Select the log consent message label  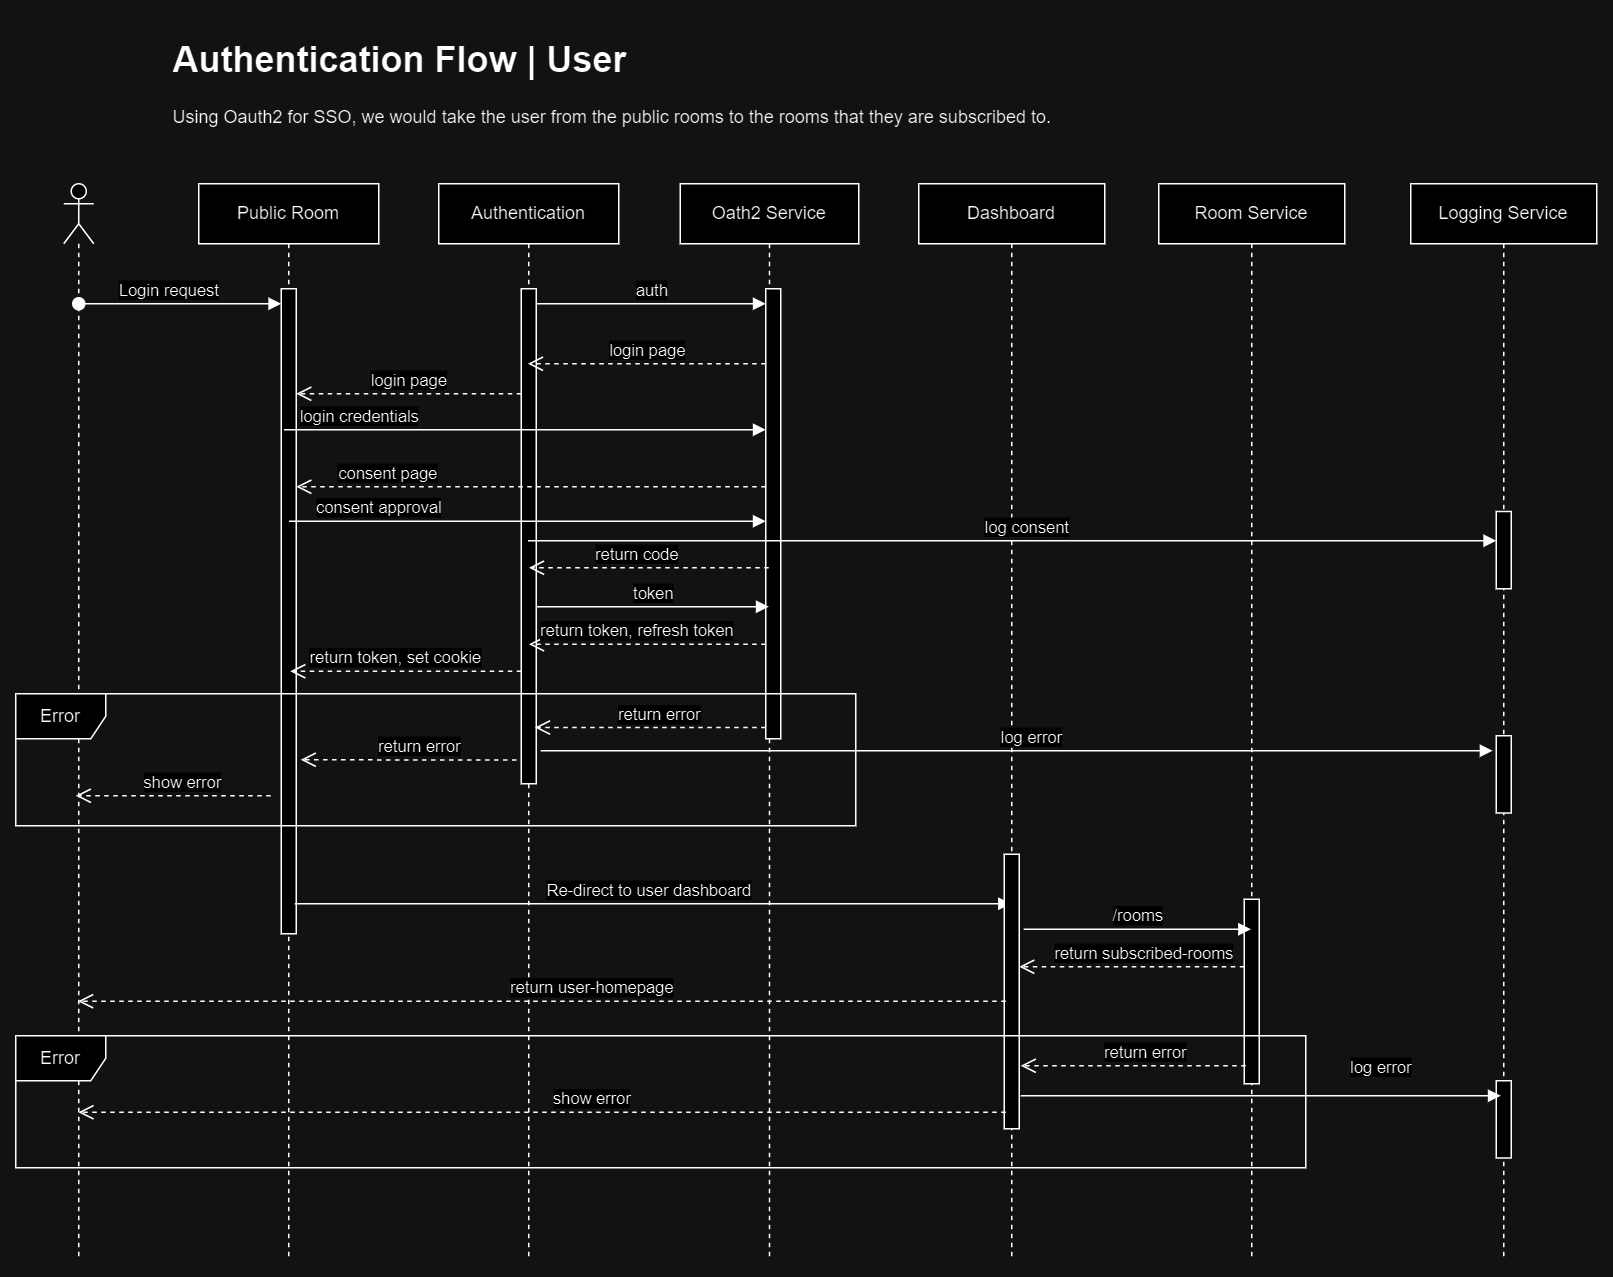click(x=1026, y=527)
